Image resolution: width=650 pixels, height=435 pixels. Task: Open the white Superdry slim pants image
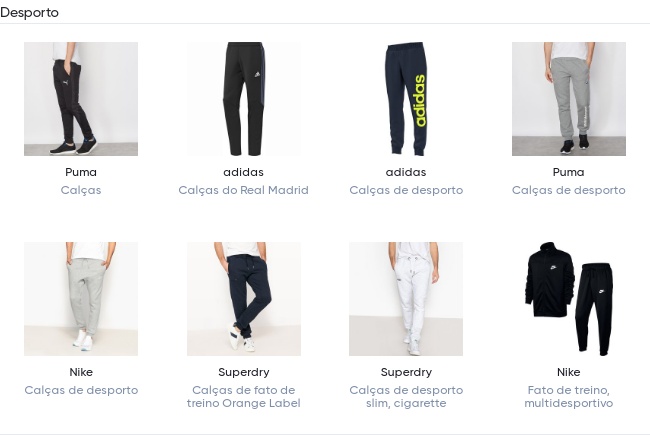(x=406, y=299)
